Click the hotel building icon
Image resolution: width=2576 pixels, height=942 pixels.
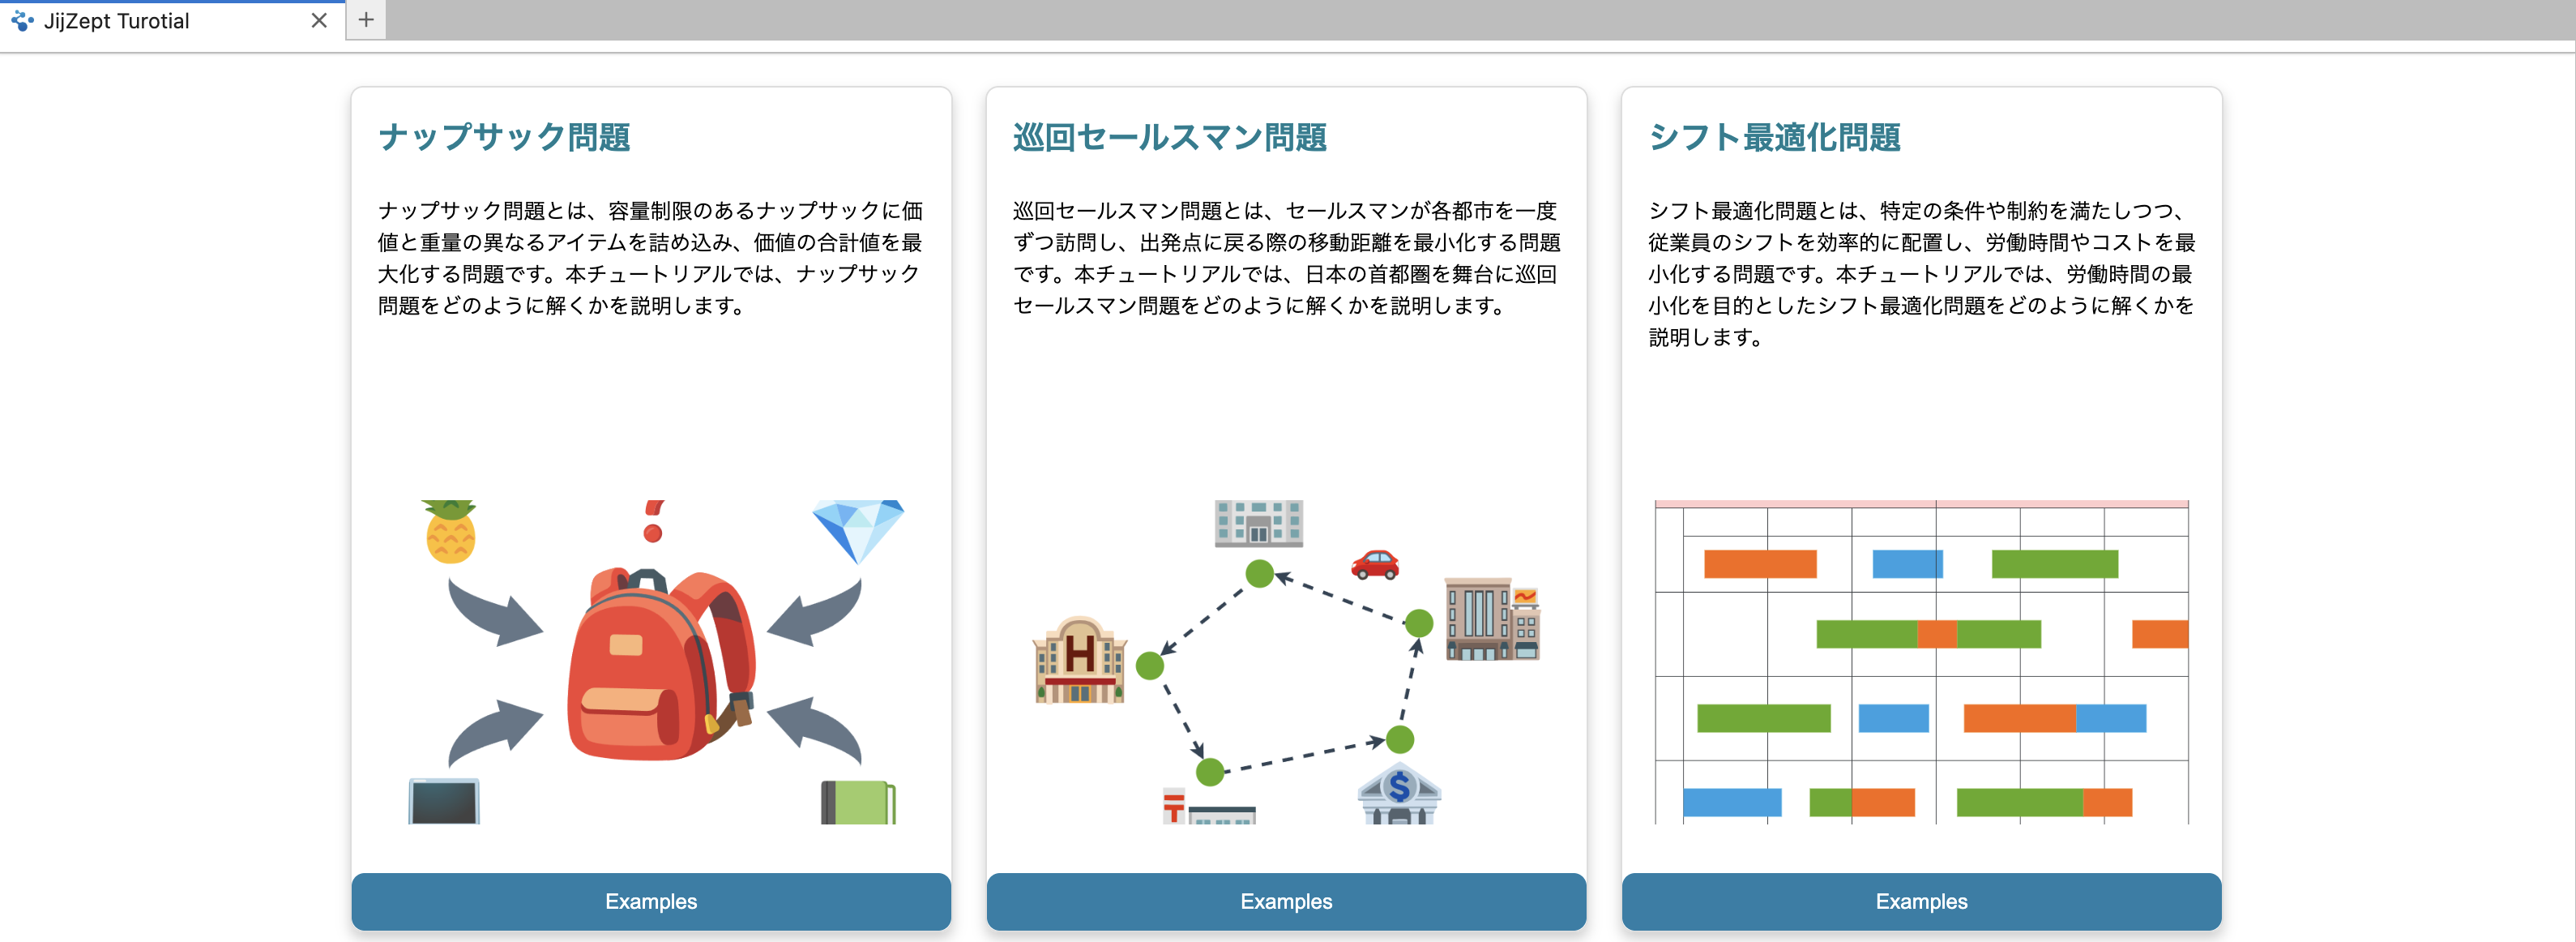(x=1079, y=661)
